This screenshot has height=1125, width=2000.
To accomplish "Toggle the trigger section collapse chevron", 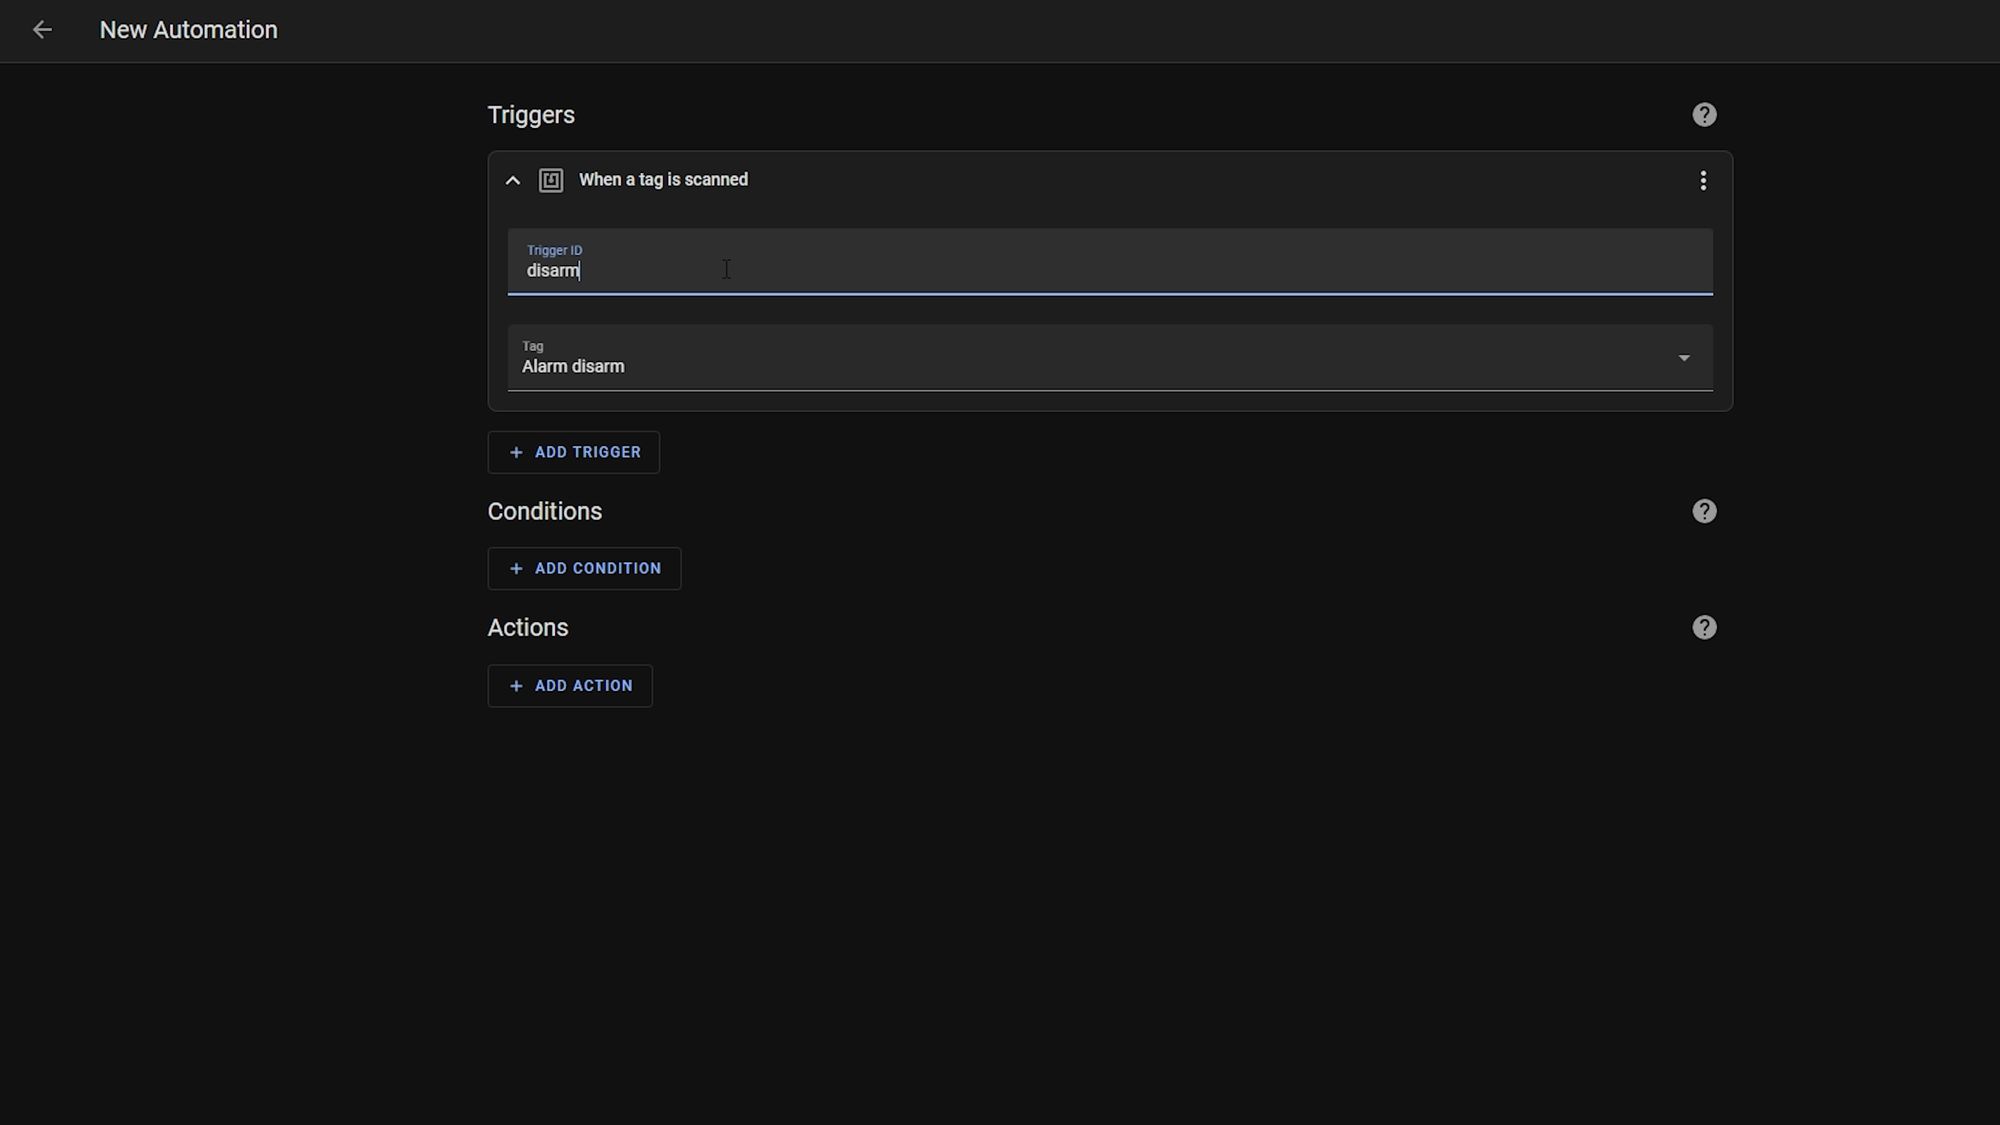I will point(512,180).
